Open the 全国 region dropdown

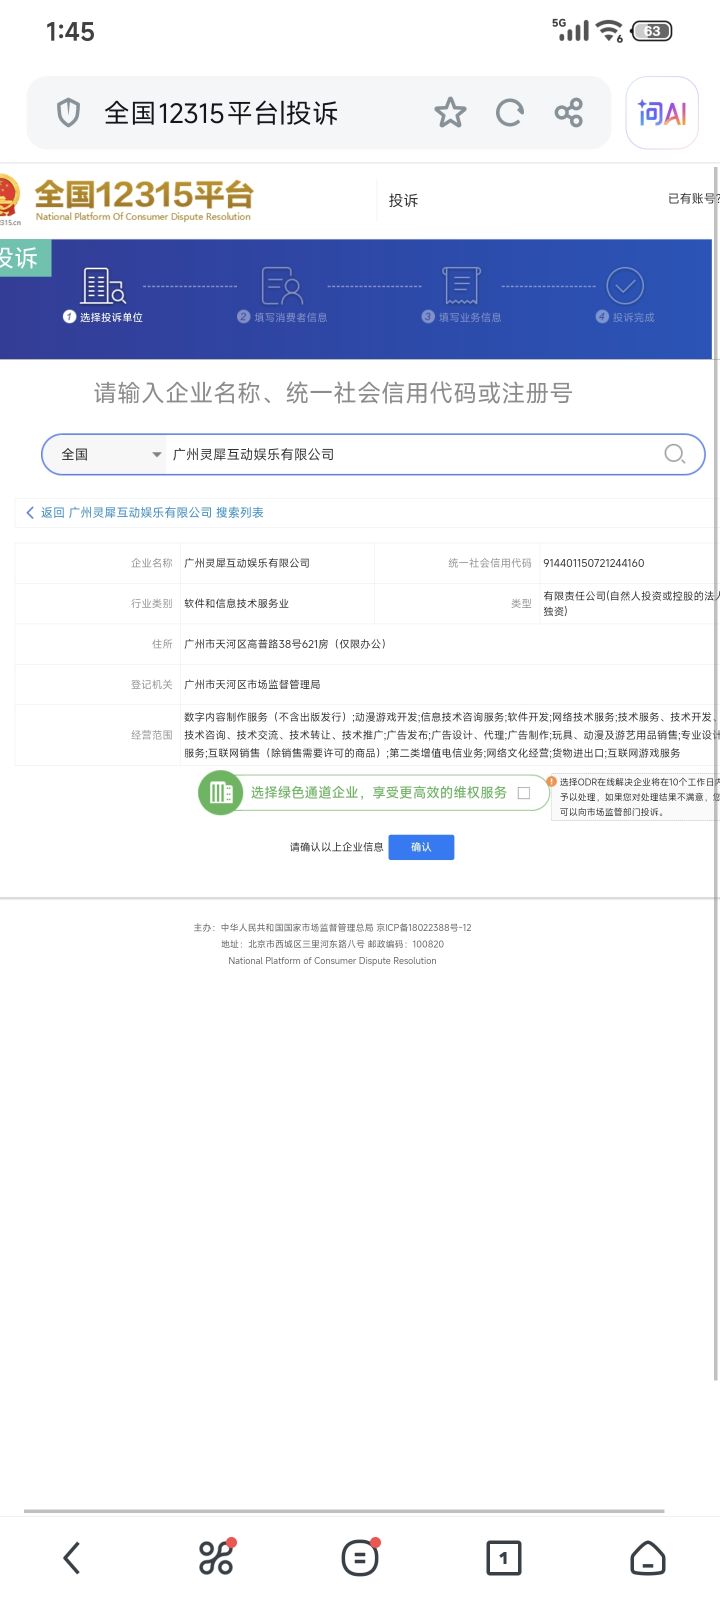click(x=104, y=454)
